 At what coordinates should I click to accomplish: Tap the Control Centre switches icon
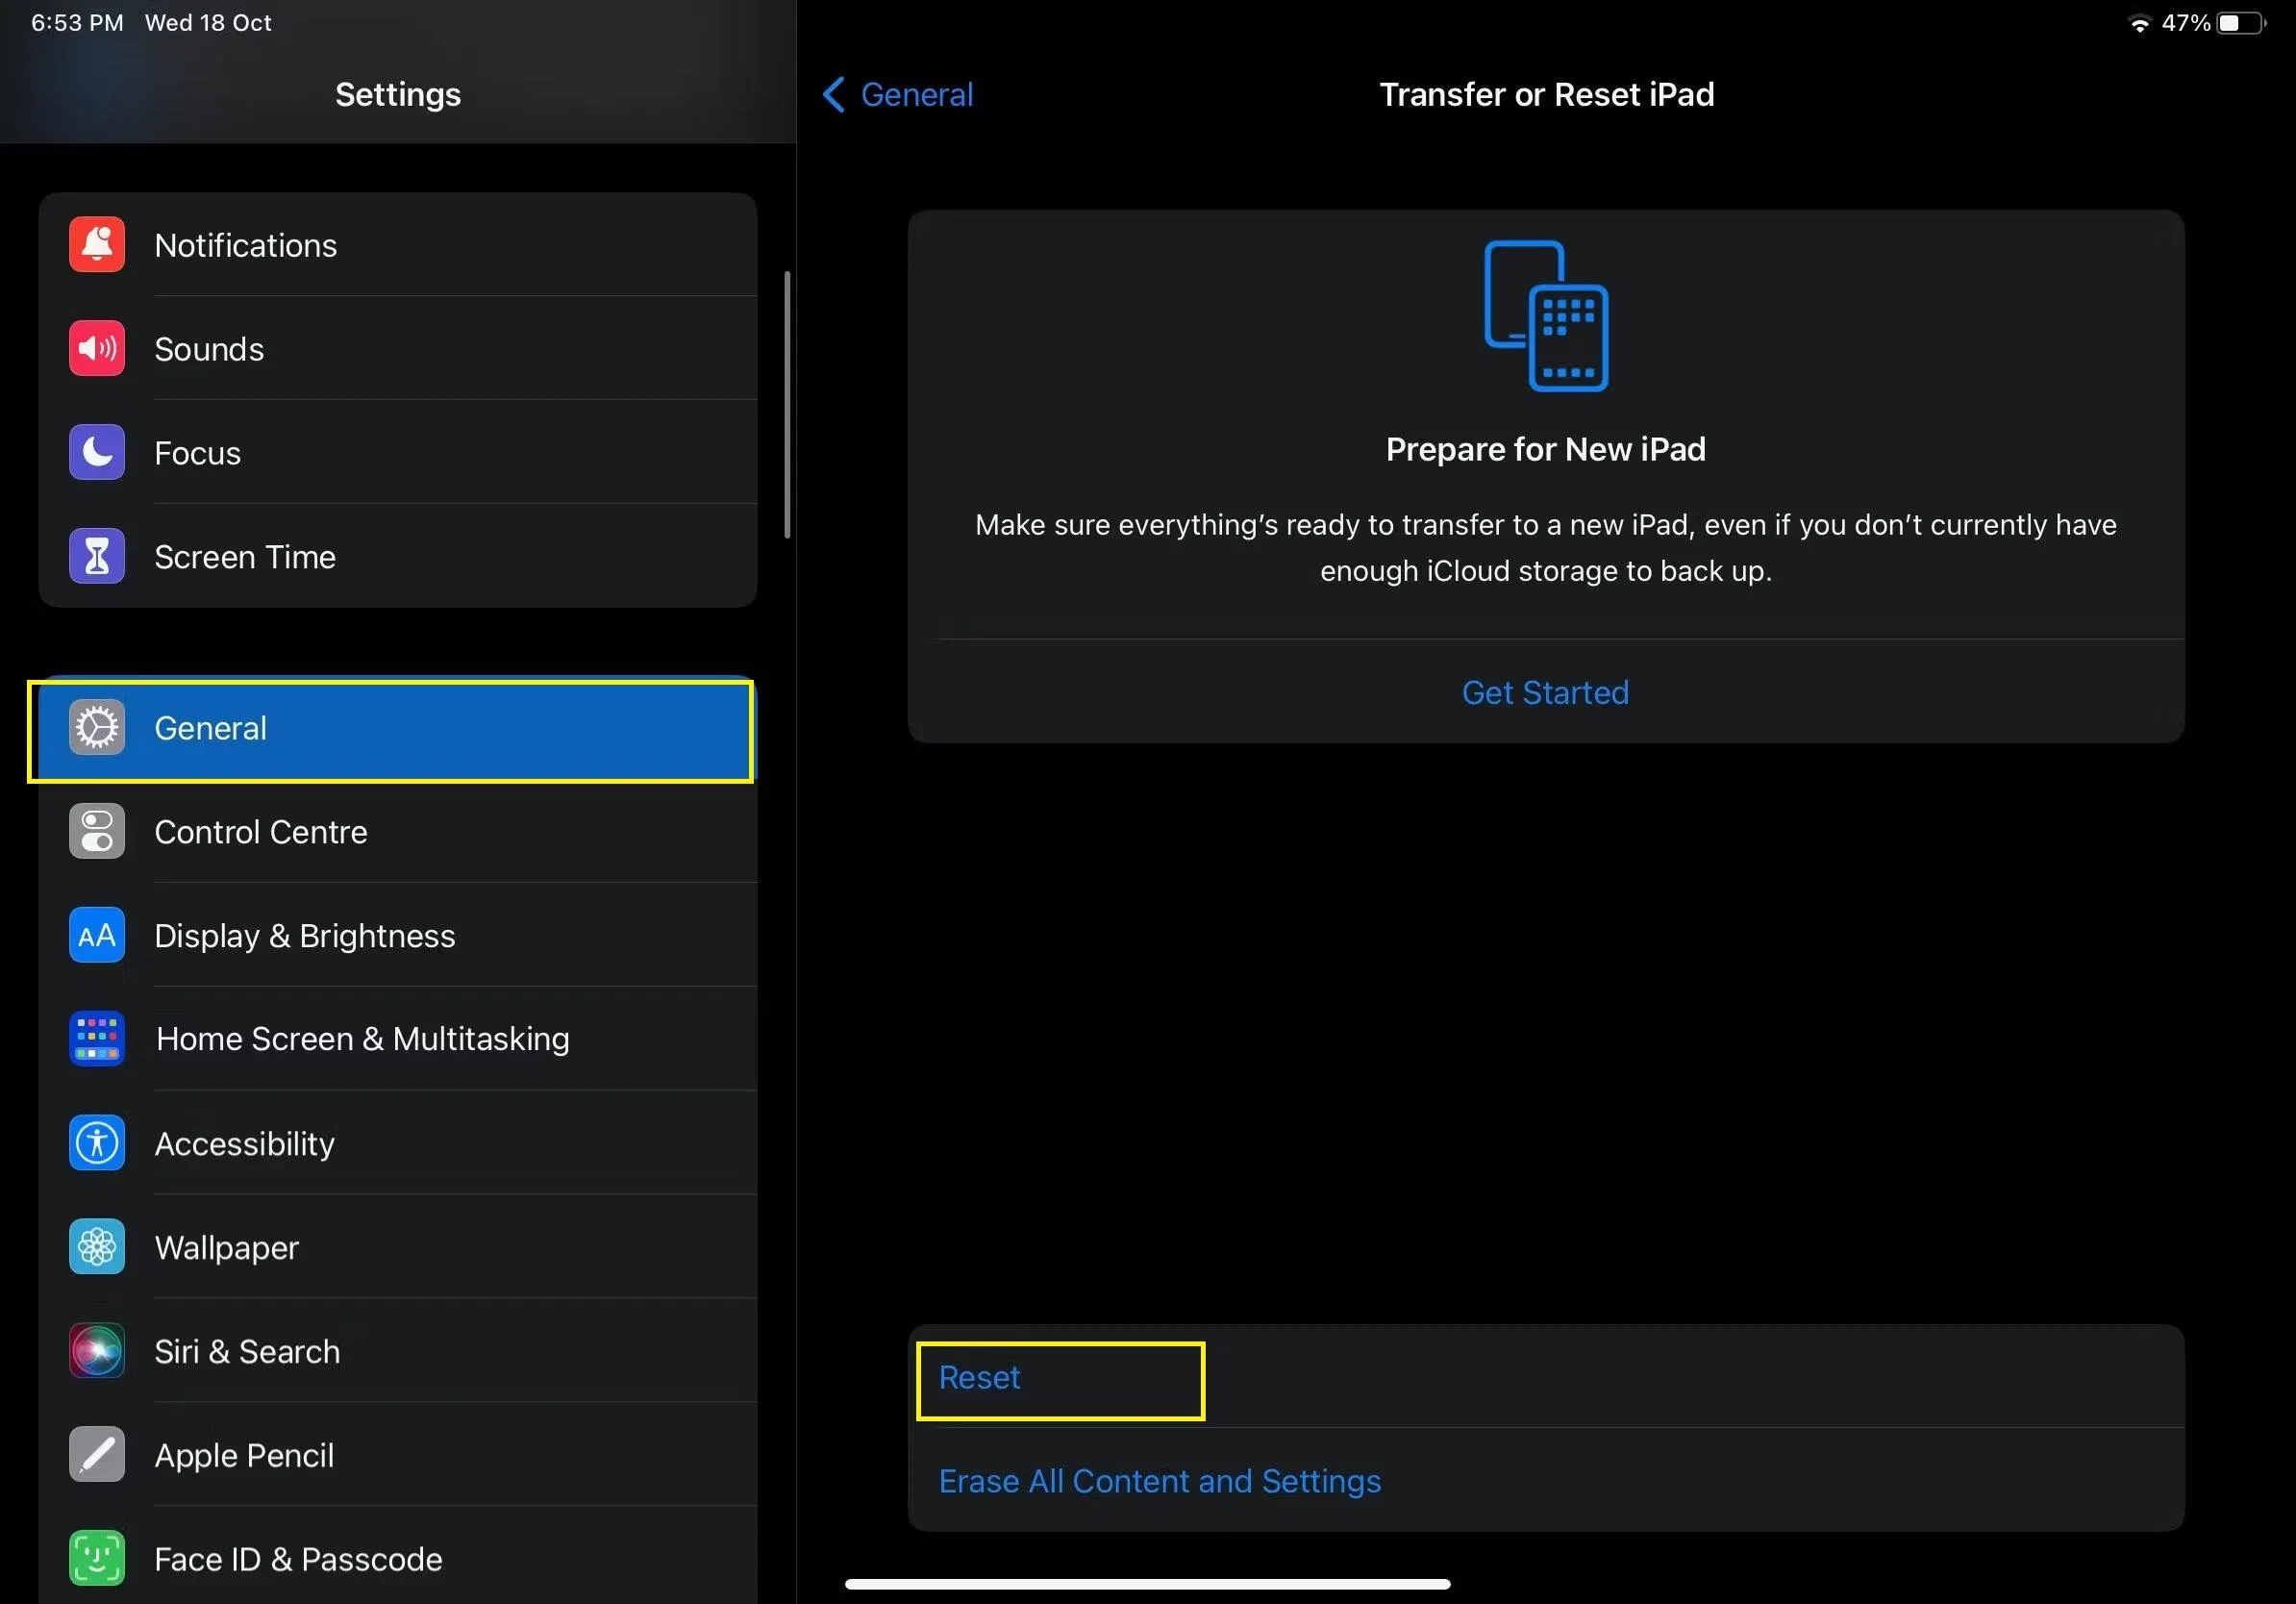pyautogui.click(x=97, y=832)
